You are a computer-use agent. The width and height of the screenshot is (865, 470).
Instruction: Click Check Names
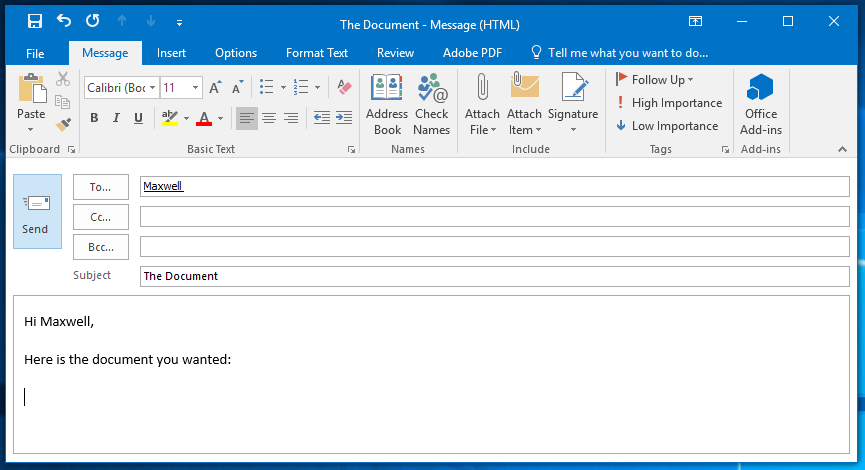click(431, 105)
